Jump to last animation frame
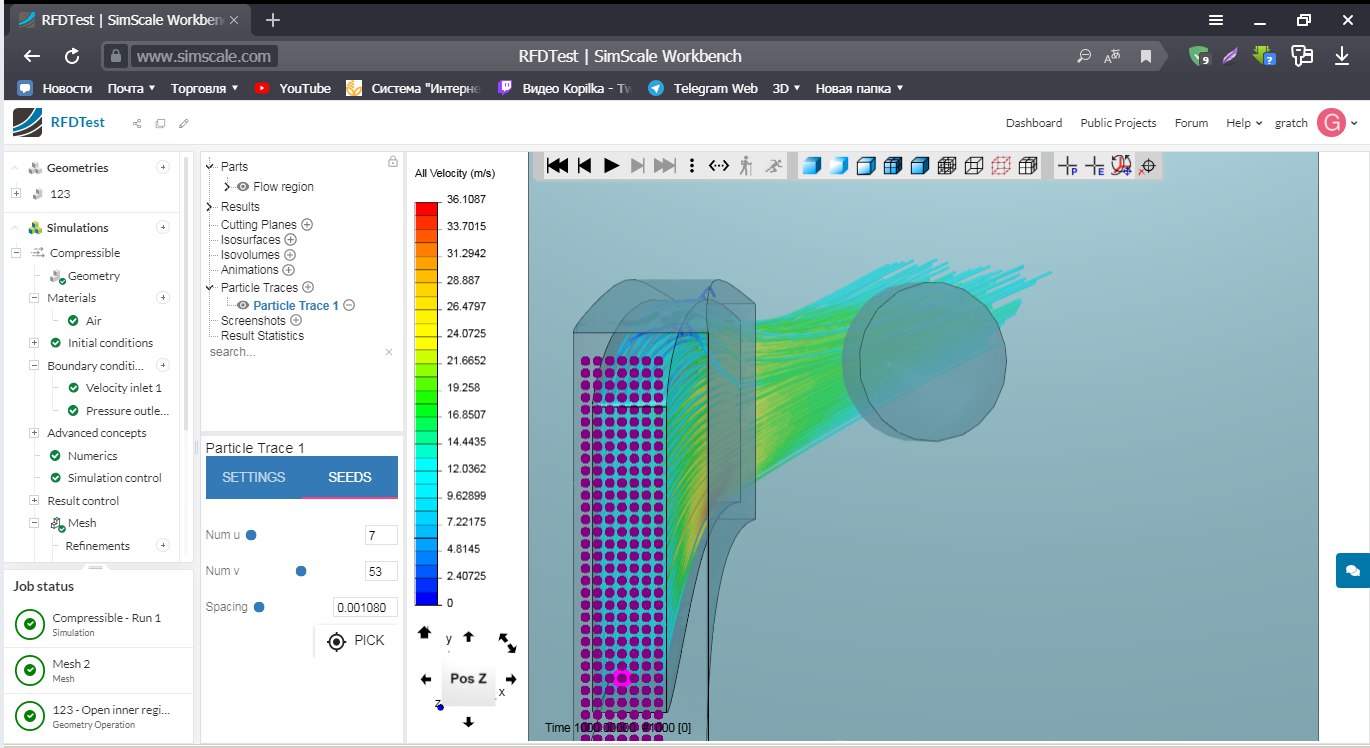The width and height of the screenshot is (1370, 748). coord(665,165)
